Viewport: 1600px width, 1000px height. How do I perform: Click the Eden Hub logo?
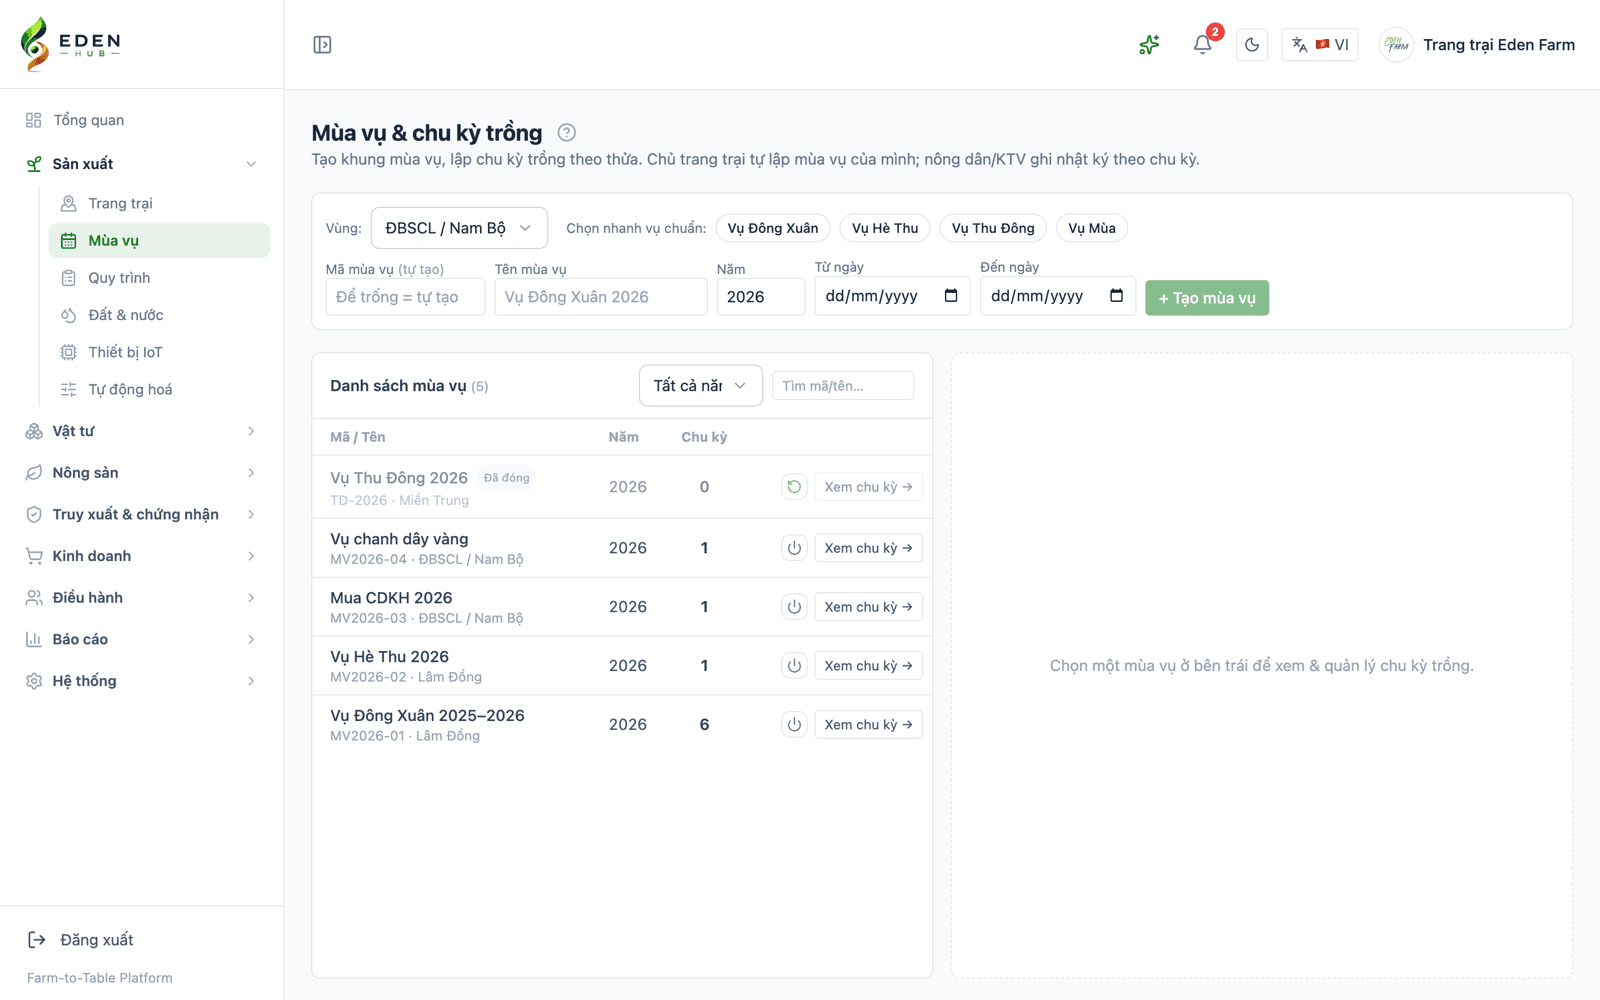[70, 44]
